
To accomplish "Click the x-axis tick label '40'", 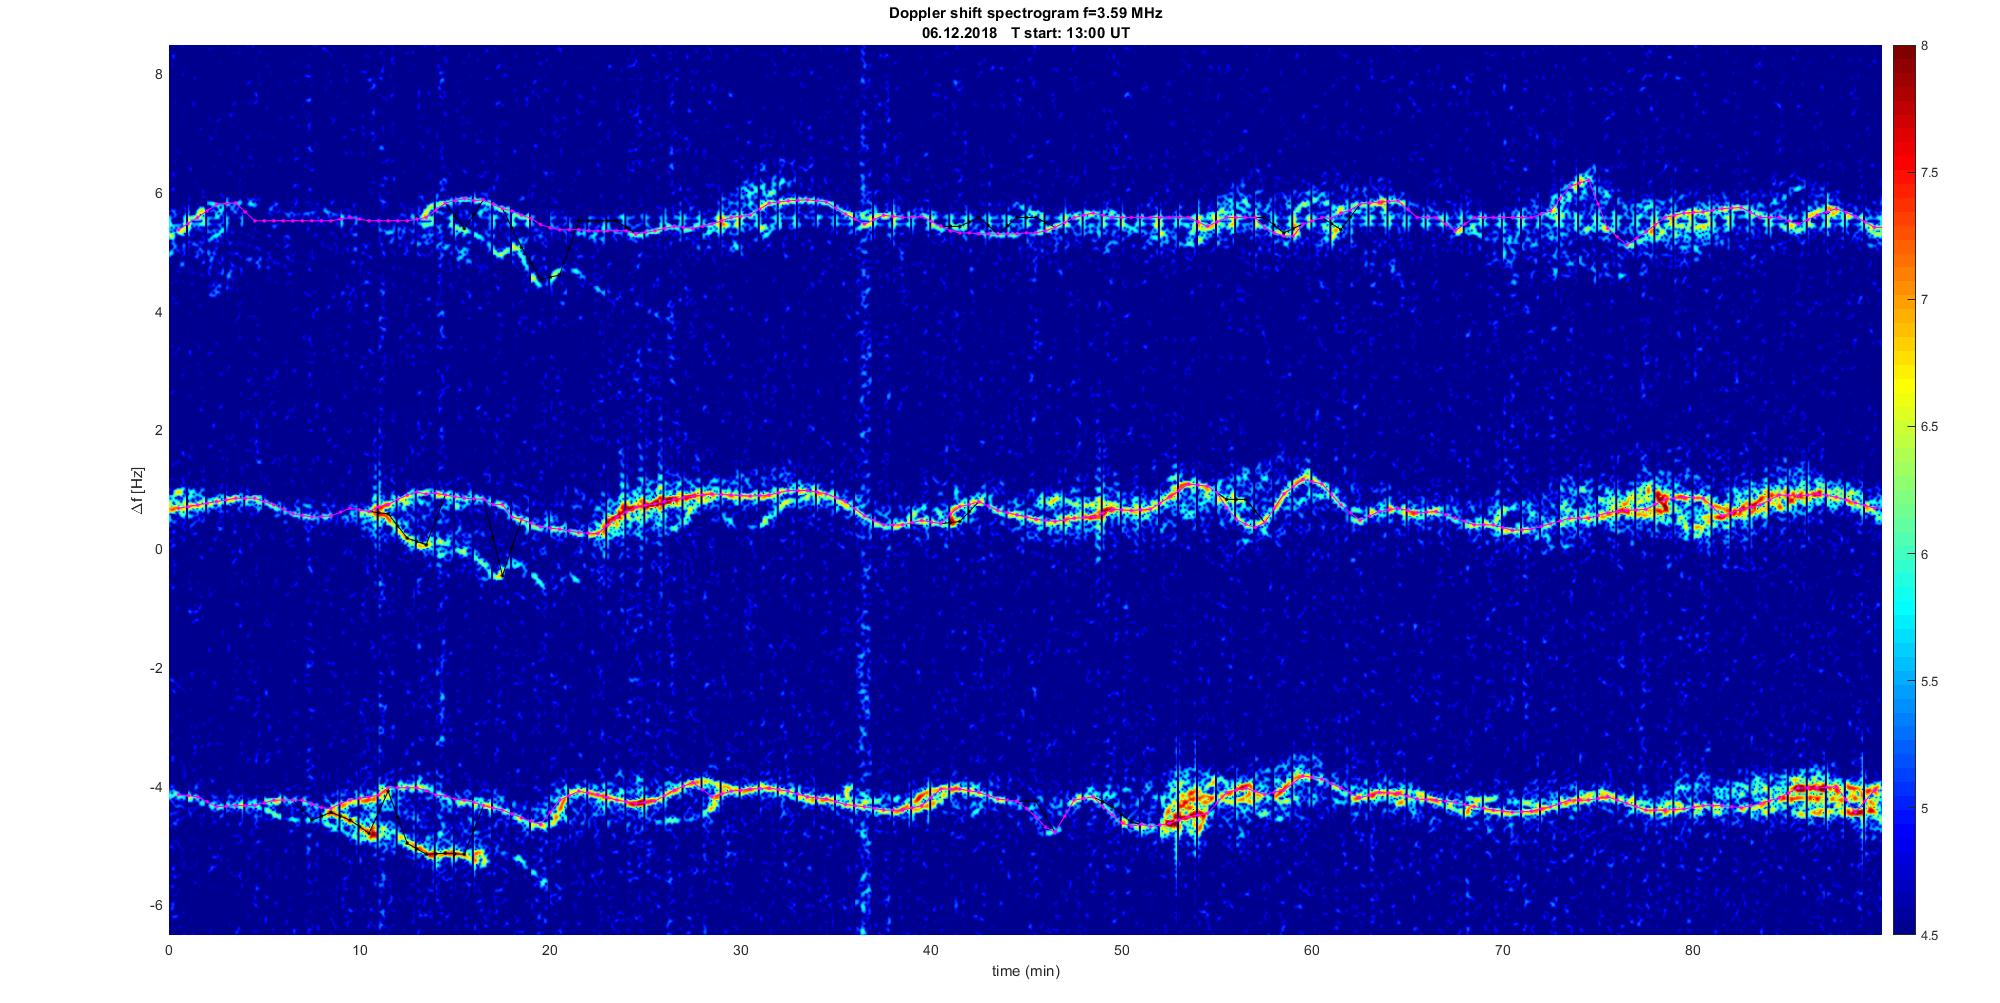I will pos(931,950).
